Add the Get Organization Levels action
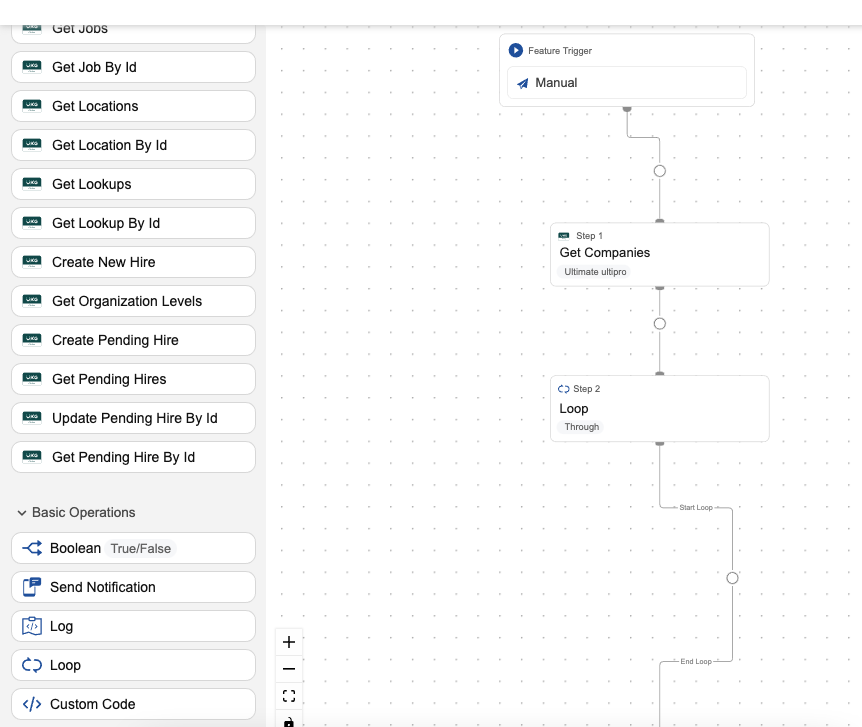The height and width of the screenshot is (727, 862). [134, 301]
